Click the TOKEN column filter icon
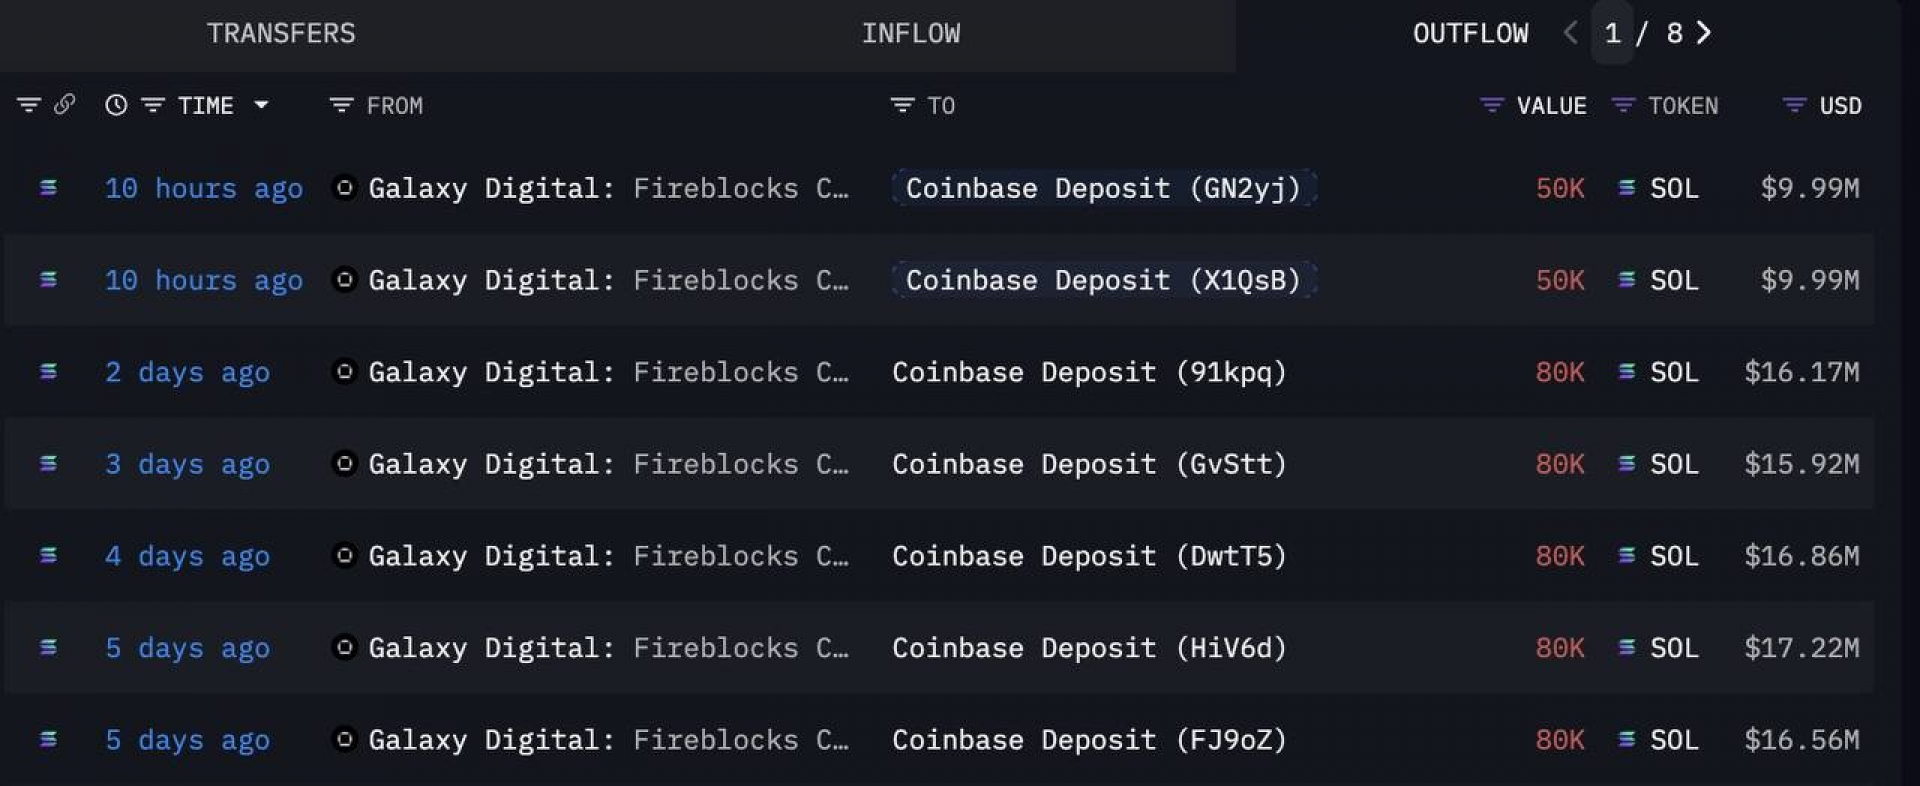 pyautogui.click(x=1623, y=105)
